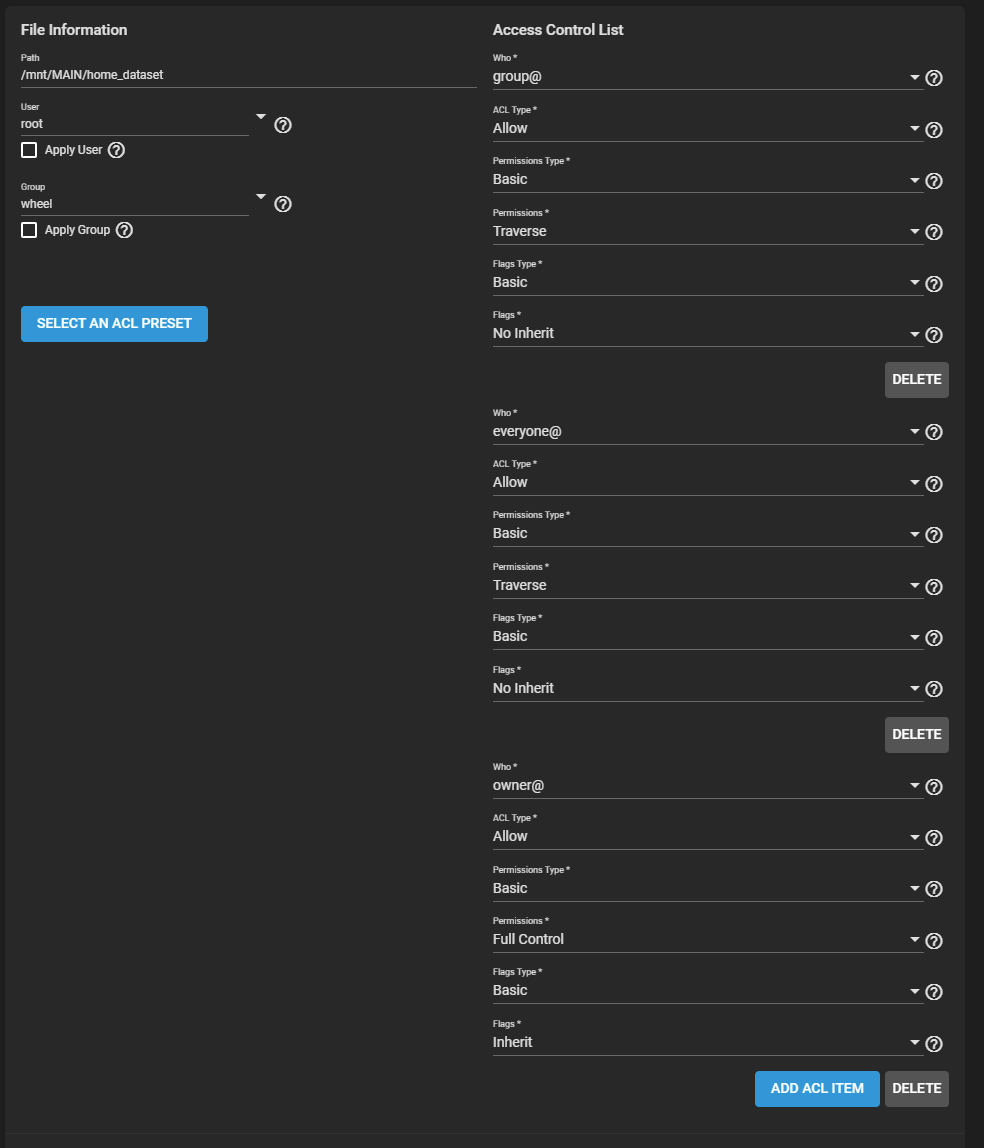Open help icon next to User field

tap(283, 125)
